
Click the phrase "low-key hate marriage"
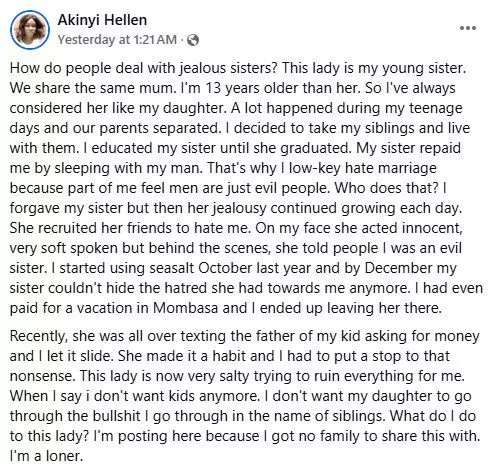[x=363, y=168]
